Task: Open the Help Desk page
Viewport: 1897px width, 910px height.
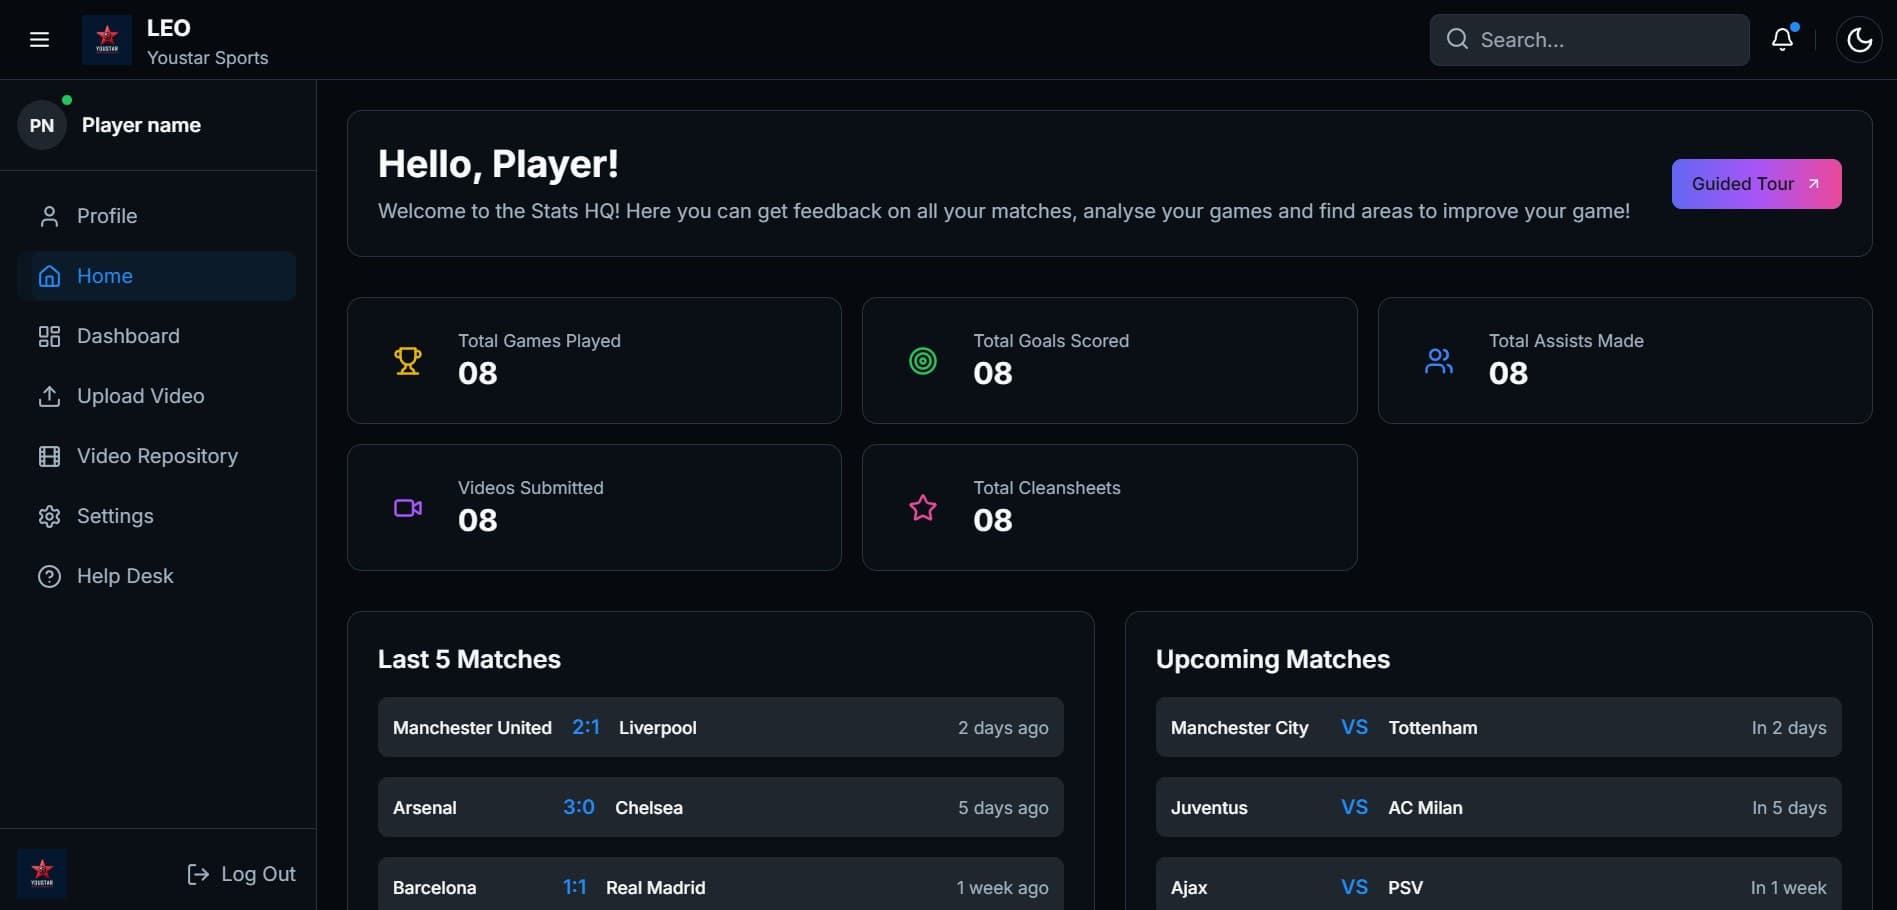Action: 125,576
